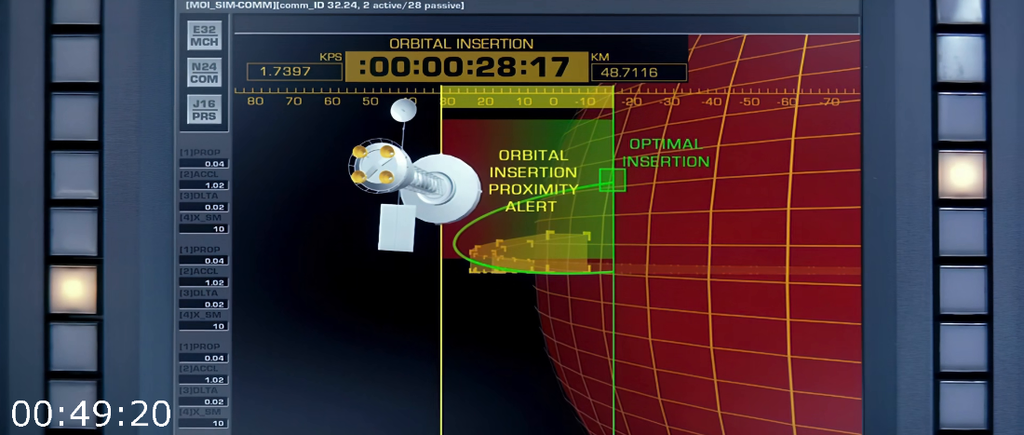The width and height of the screenshot is (1024, 435).
Task: Activate the J16 PRS button
Action: [x=204, y=110]
